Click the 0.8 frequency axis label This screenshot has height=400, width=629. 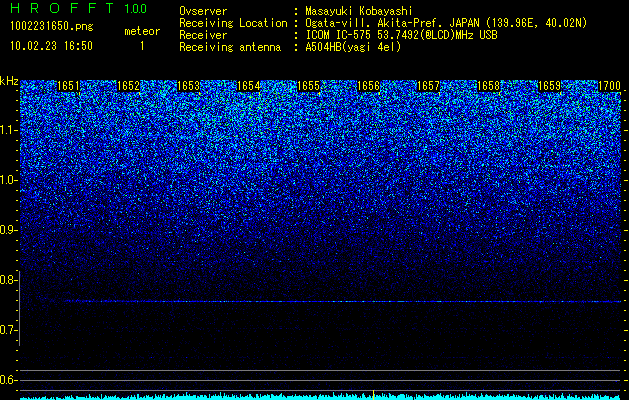(x=7, y=280)
